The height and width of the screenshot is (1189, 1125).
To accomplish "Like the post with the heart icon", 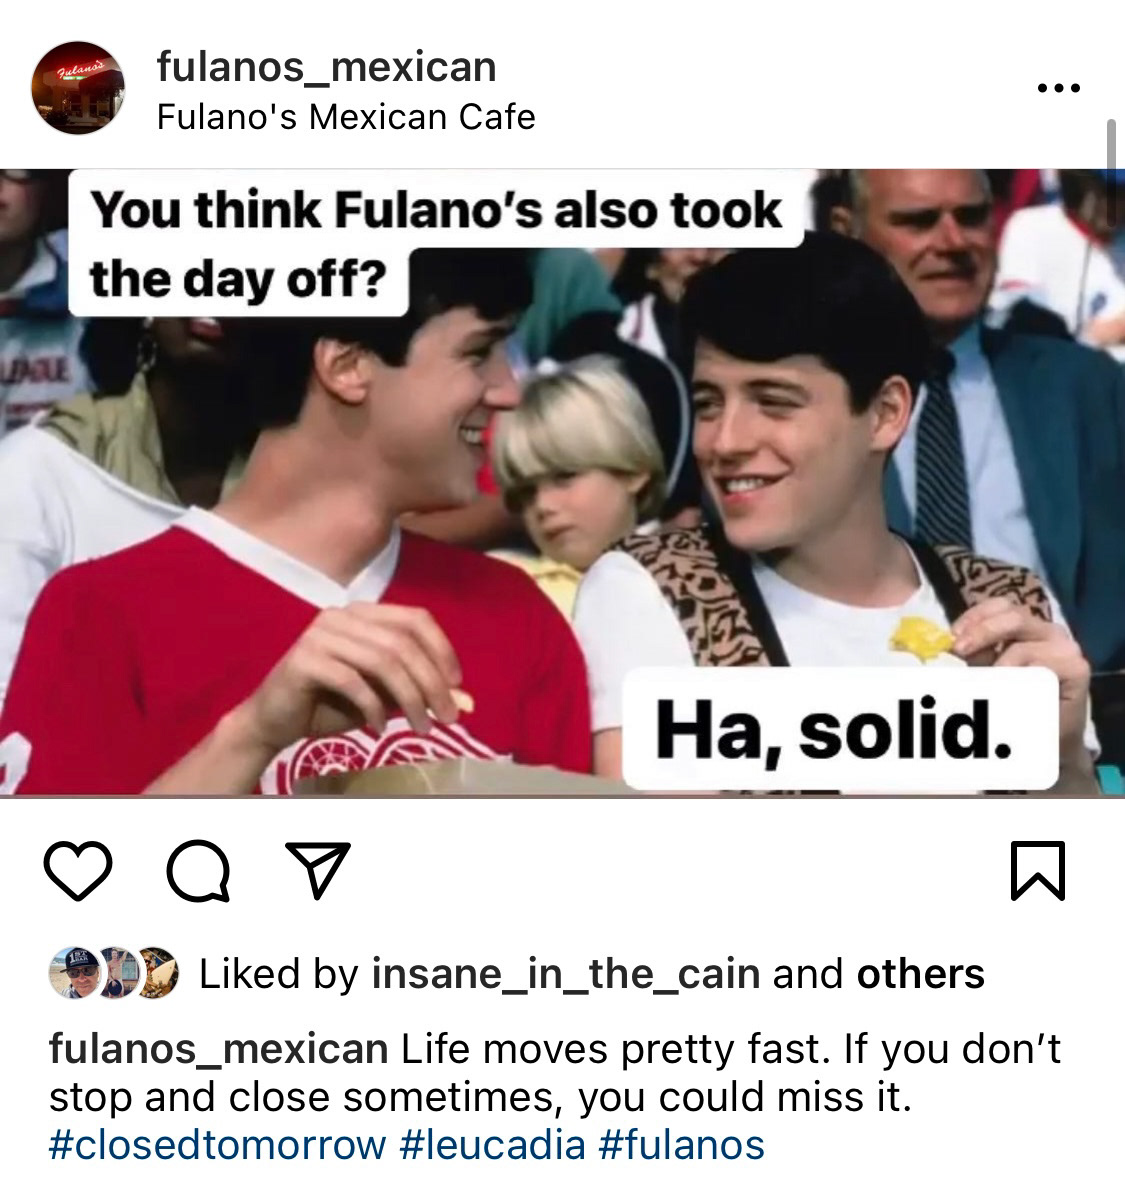I will (78, 871).
